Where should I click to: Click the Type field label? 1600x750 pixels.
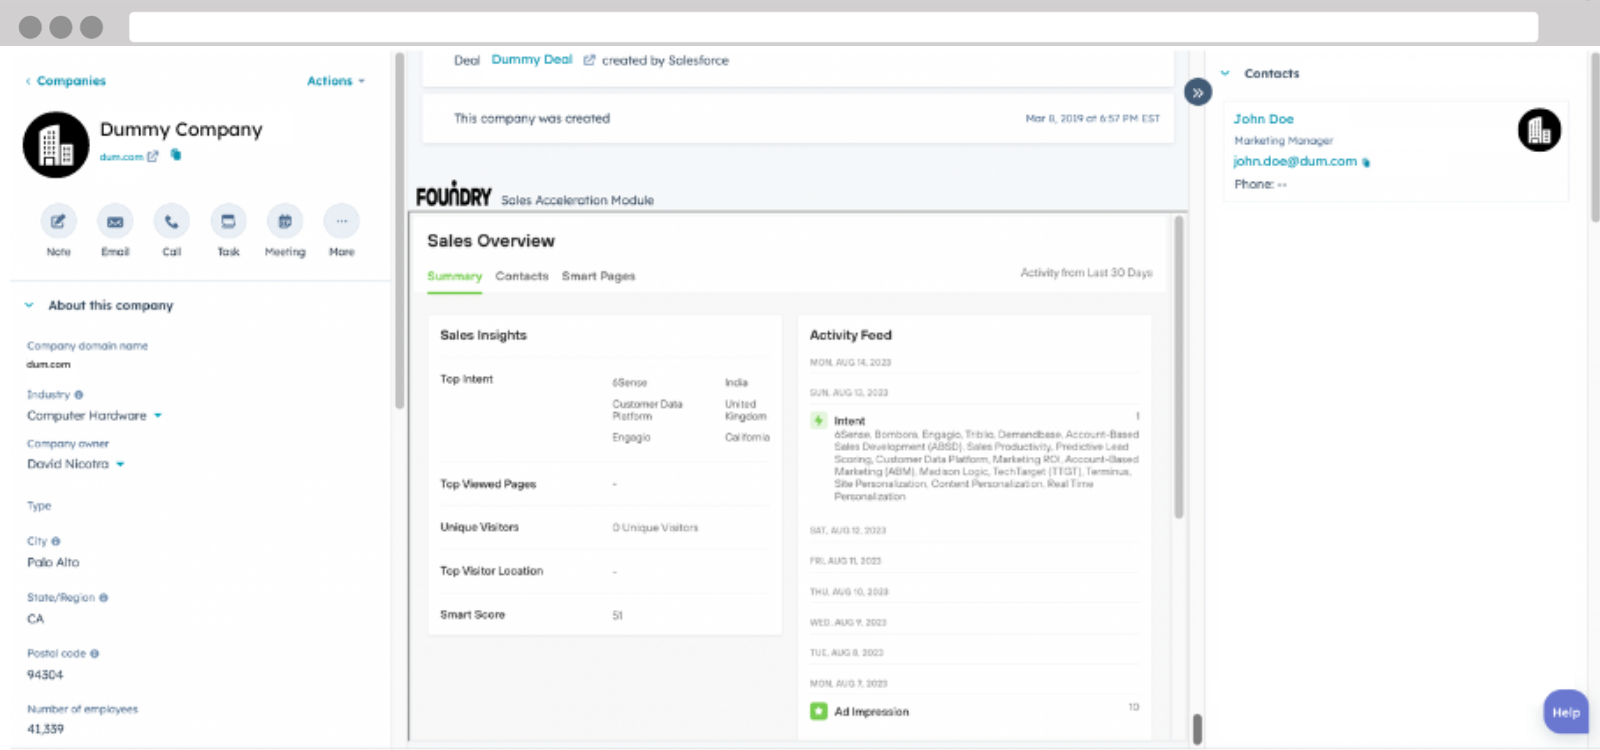pos(39,506)
